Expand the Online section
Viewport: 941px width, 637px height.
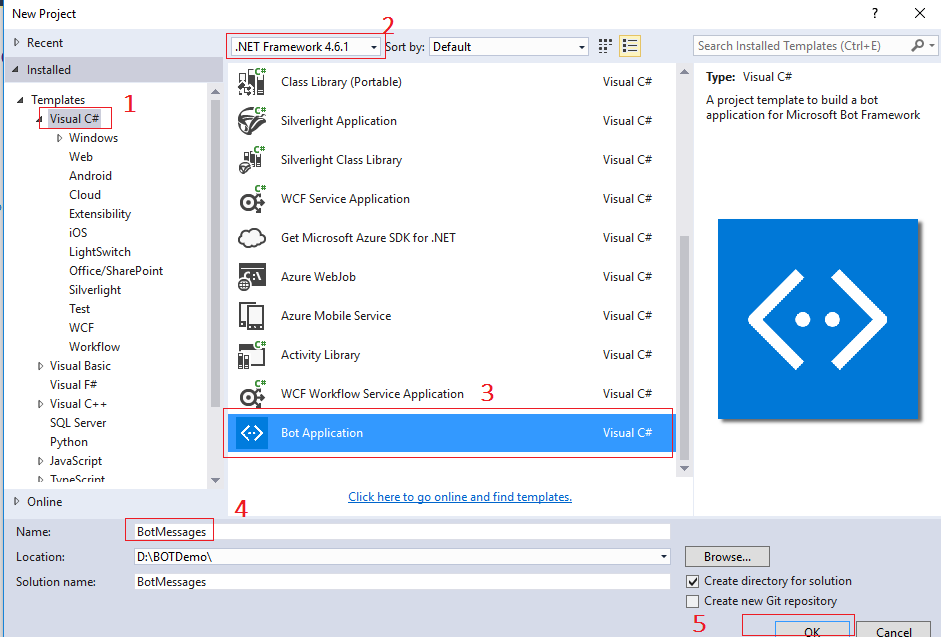coord(17,501)
